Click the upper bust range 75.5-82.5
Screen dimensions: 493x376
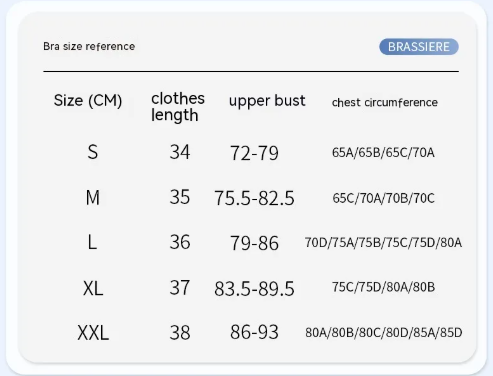tap(254, 198)
